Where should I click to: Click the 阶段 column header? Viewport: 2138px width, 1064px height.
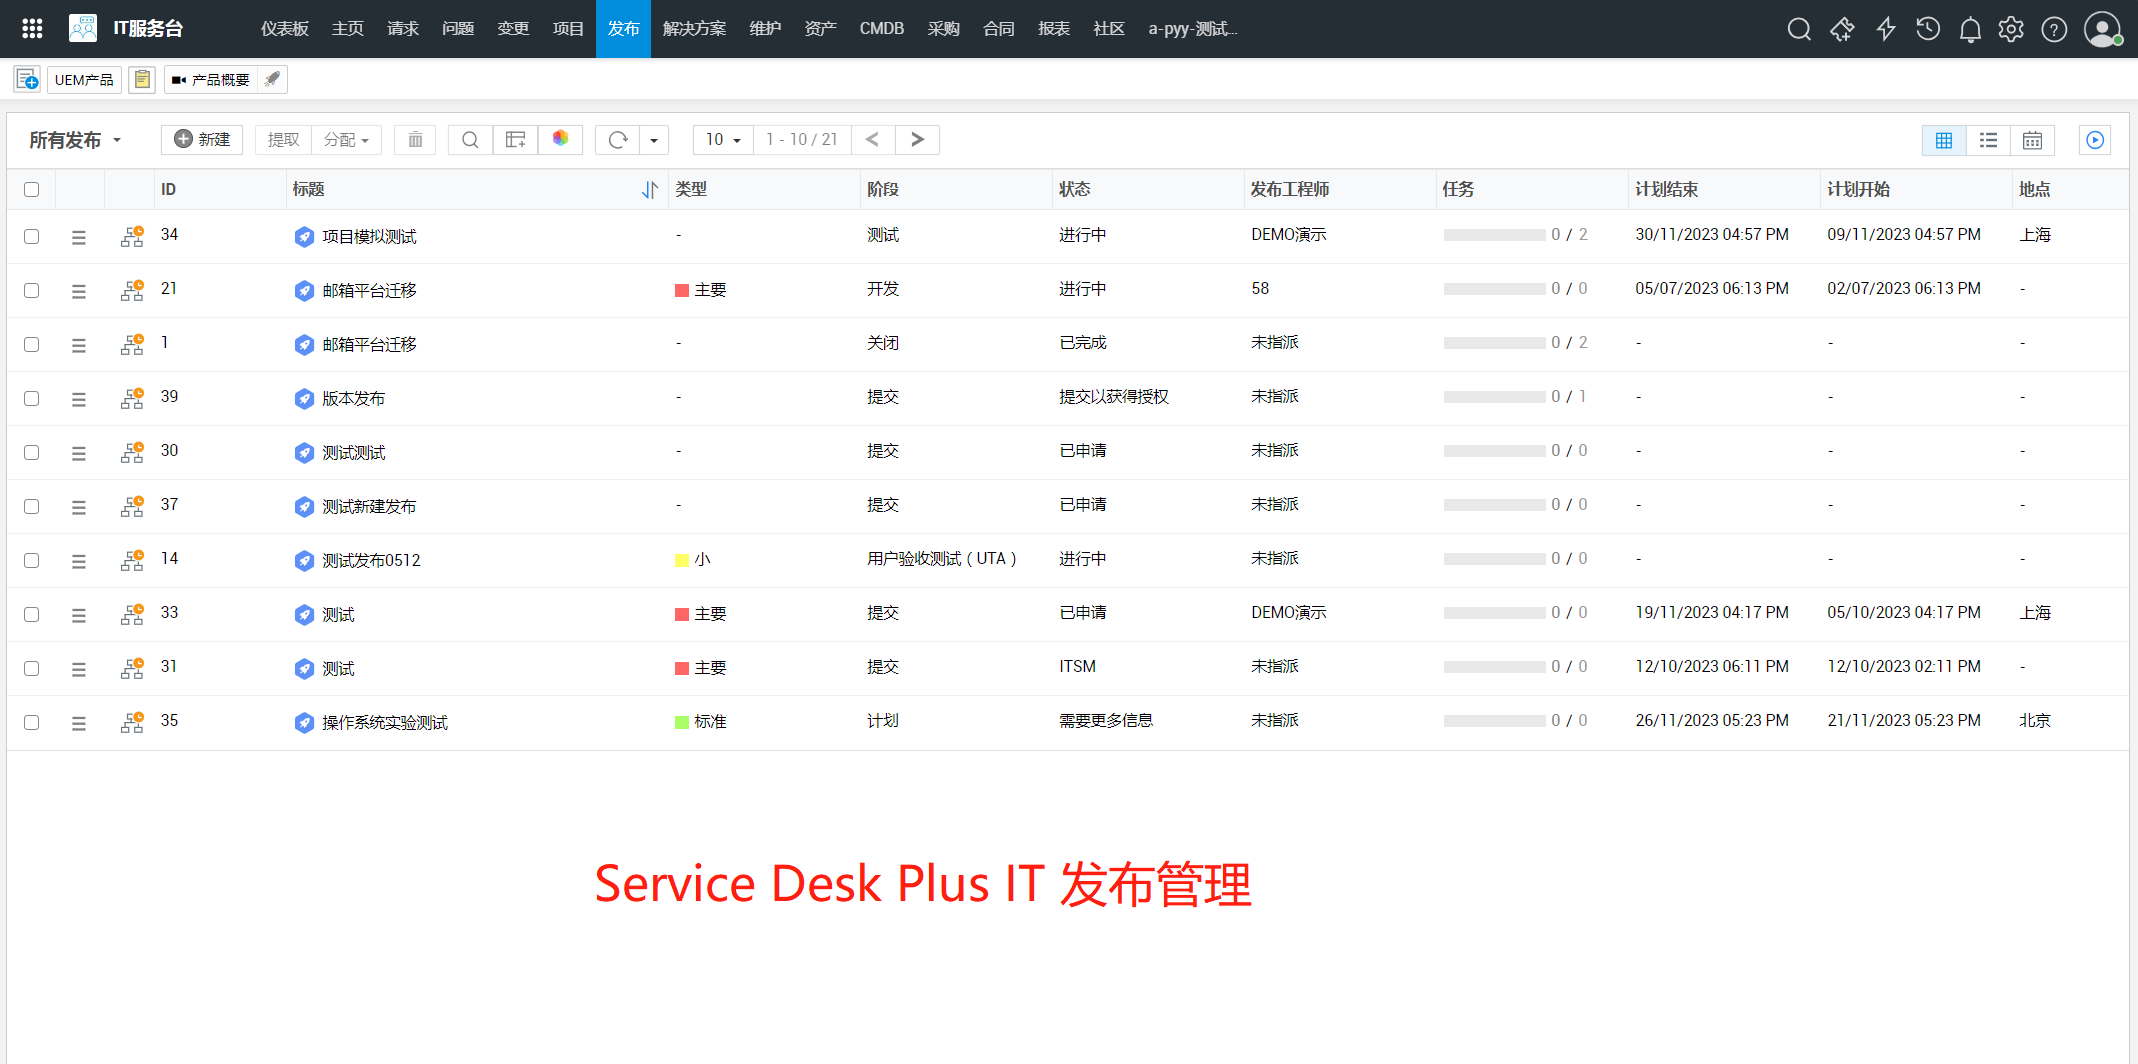[x=883, y=190]
